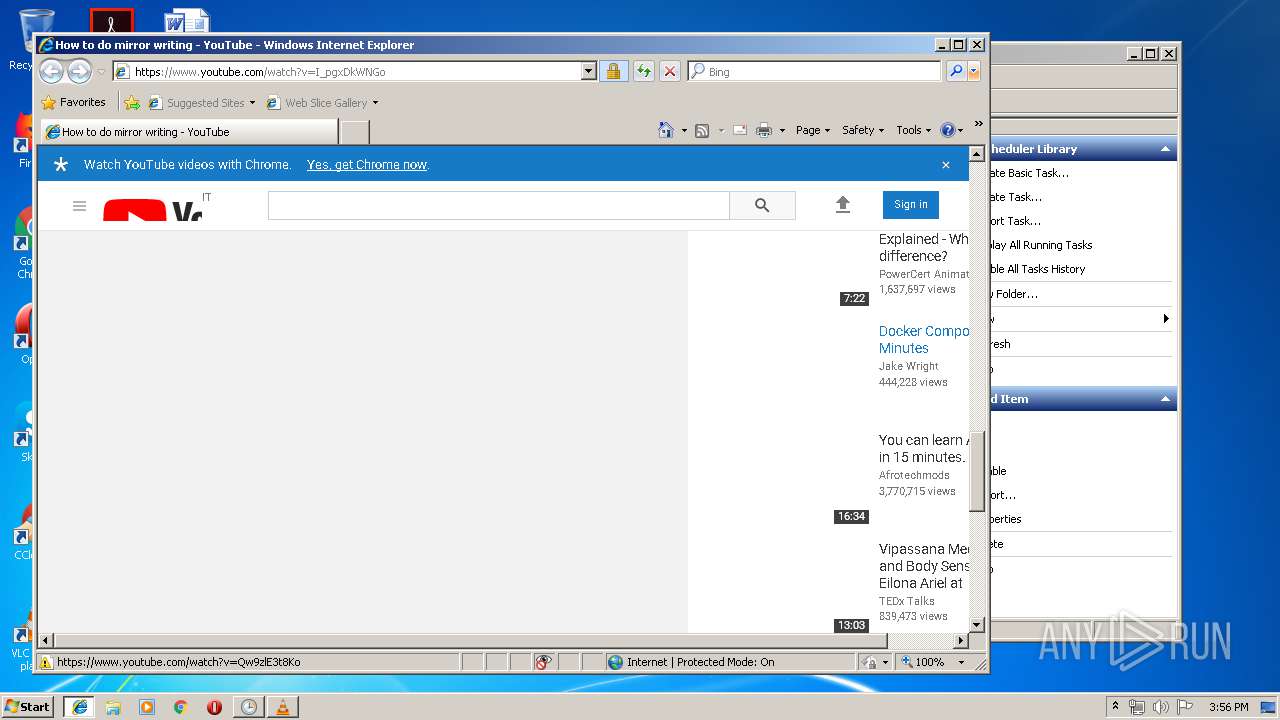This screenshot has width=1280, height=720.
Task: Click the YouTube upload arrow icon
Action: (x=843, y=204)
